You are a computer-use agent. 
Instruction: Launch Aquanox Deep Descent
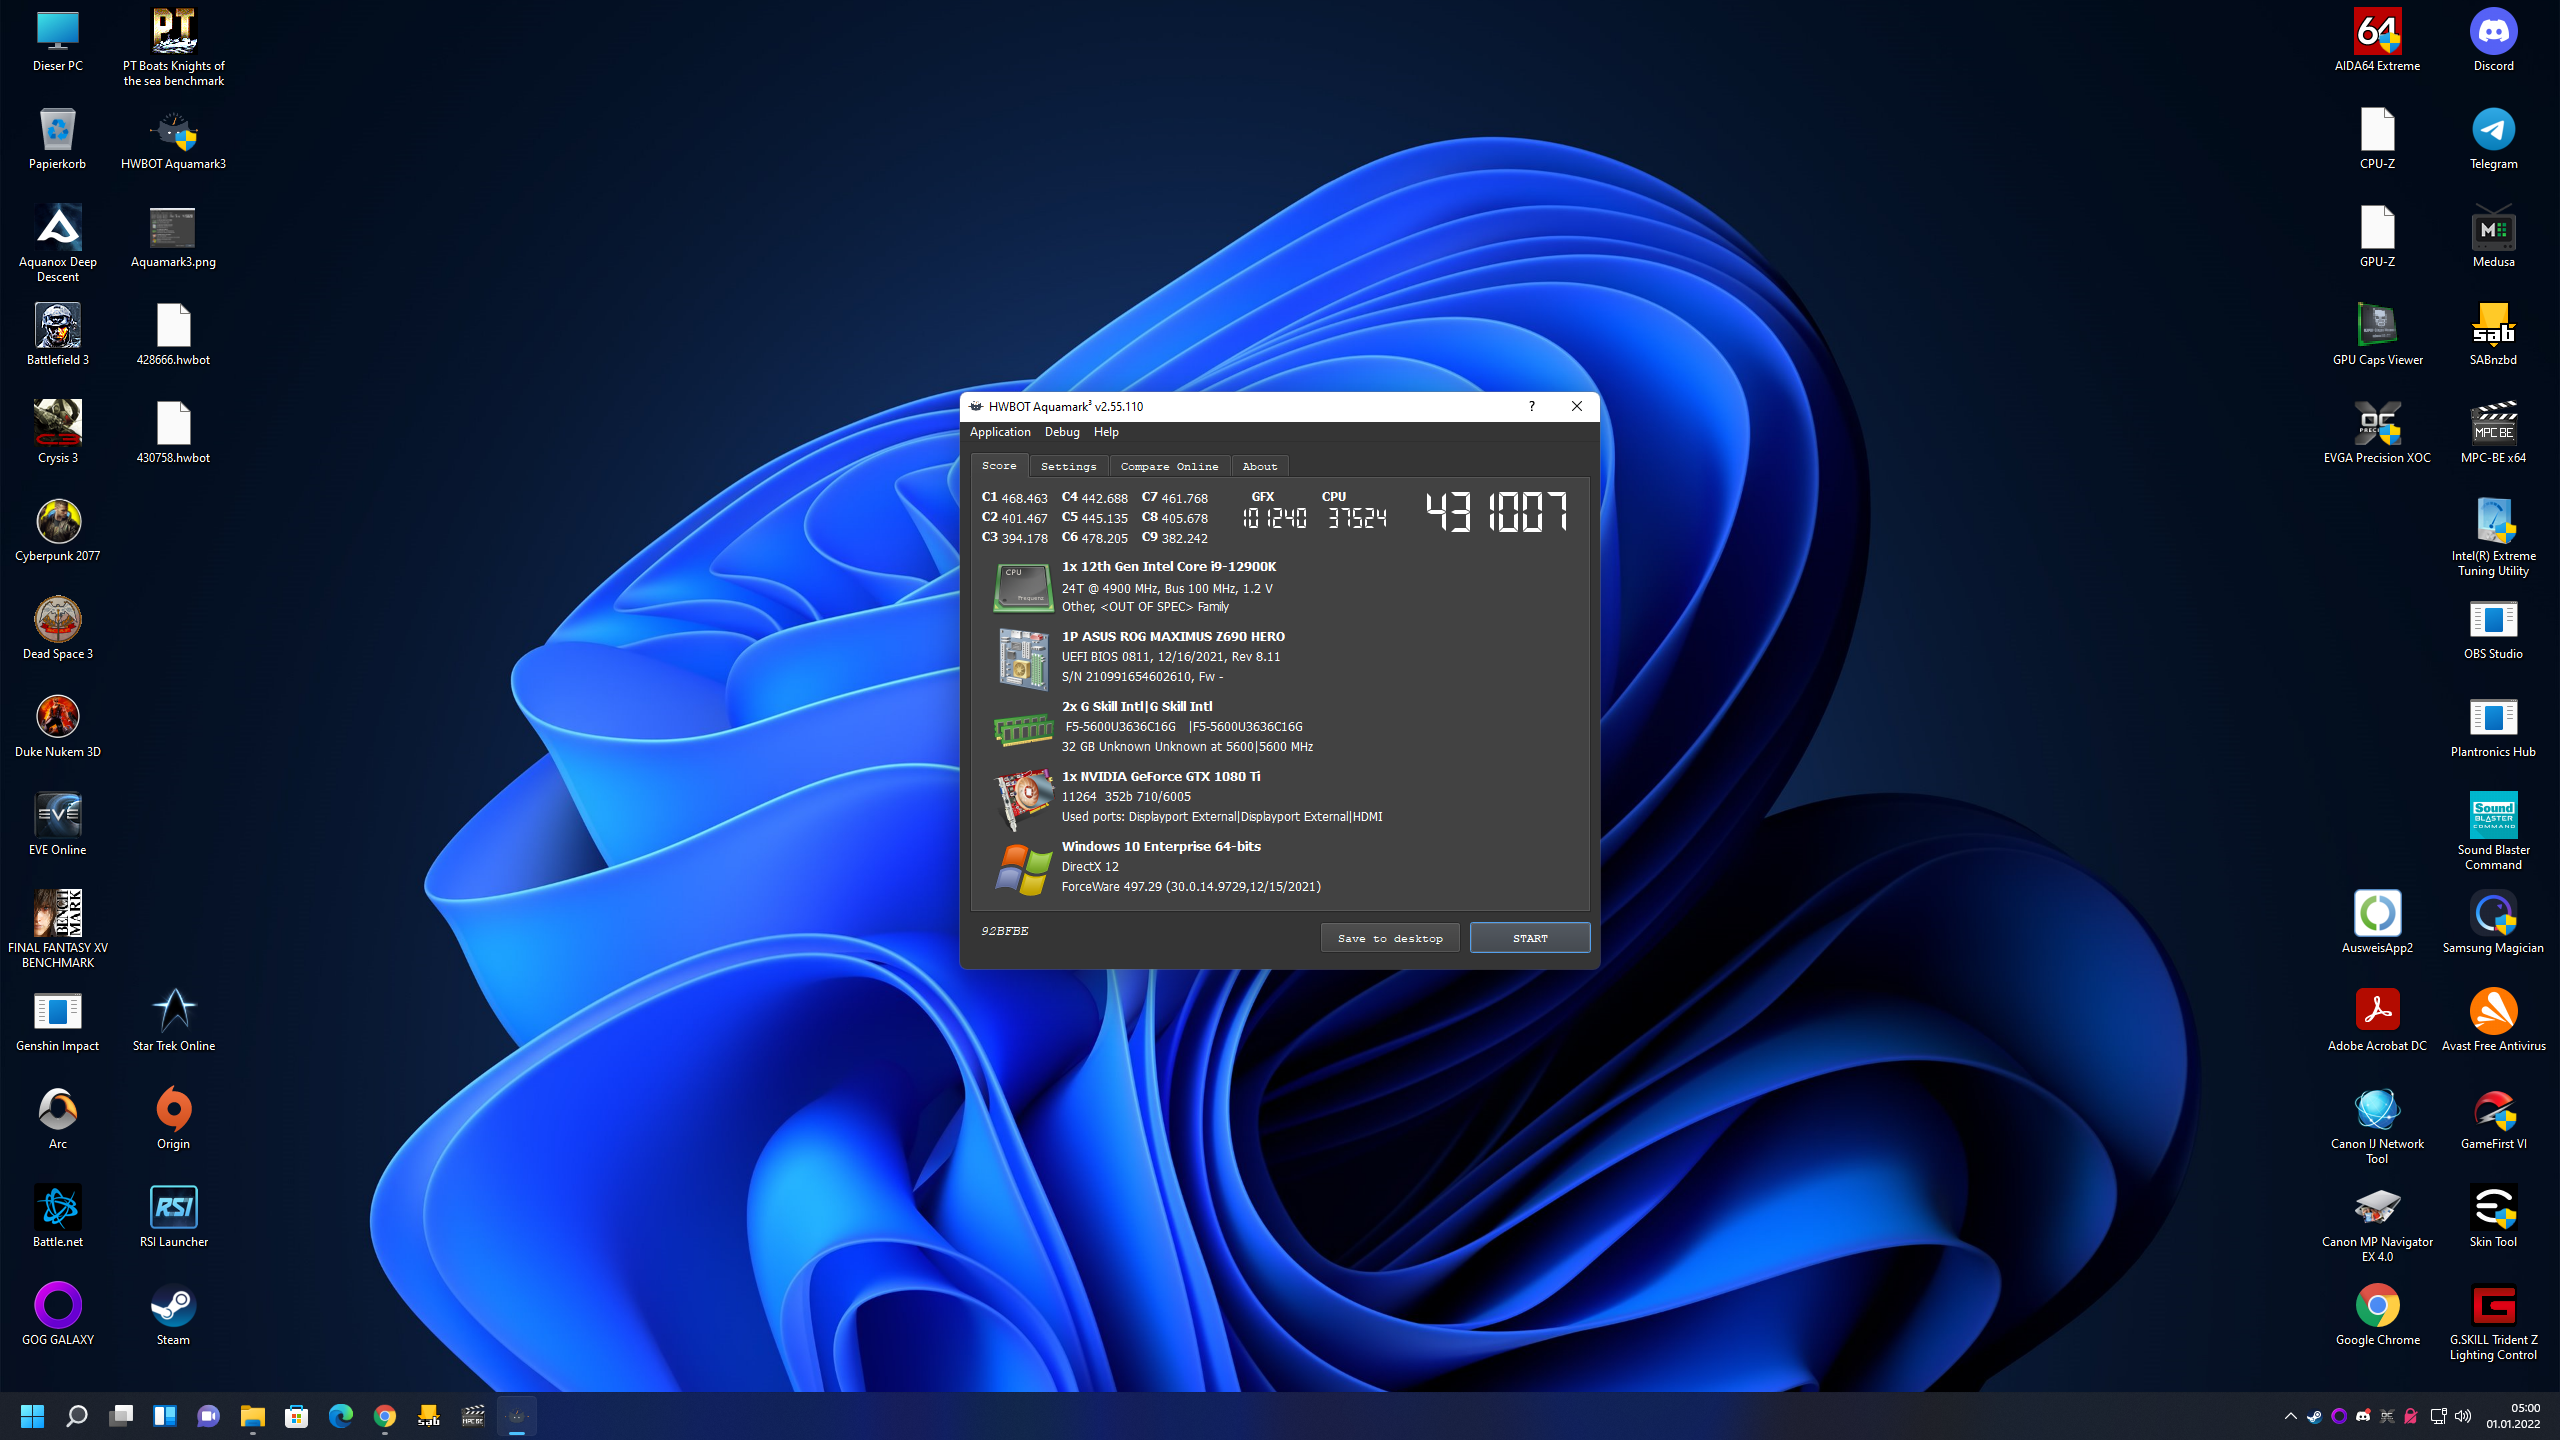coord(58,244)
